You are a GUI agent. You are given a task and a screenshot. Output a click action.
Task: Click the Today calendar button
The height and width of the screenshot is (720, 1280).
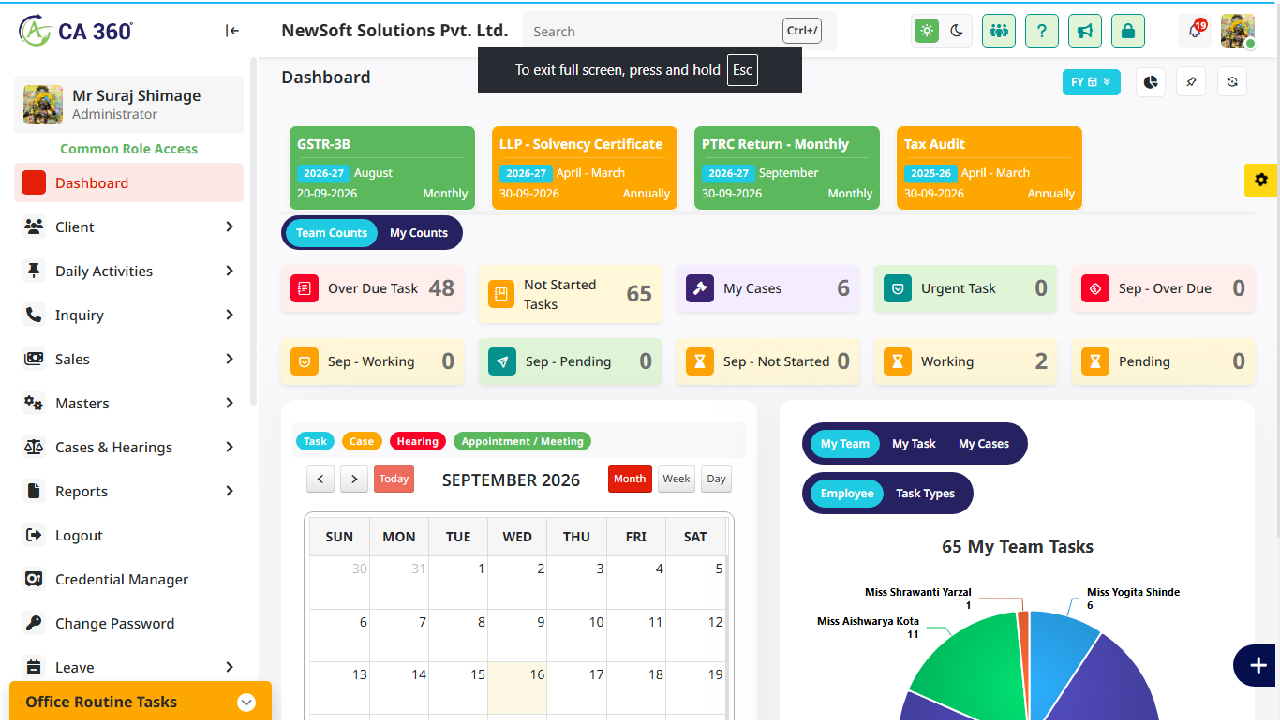click(x=394, y=479)
